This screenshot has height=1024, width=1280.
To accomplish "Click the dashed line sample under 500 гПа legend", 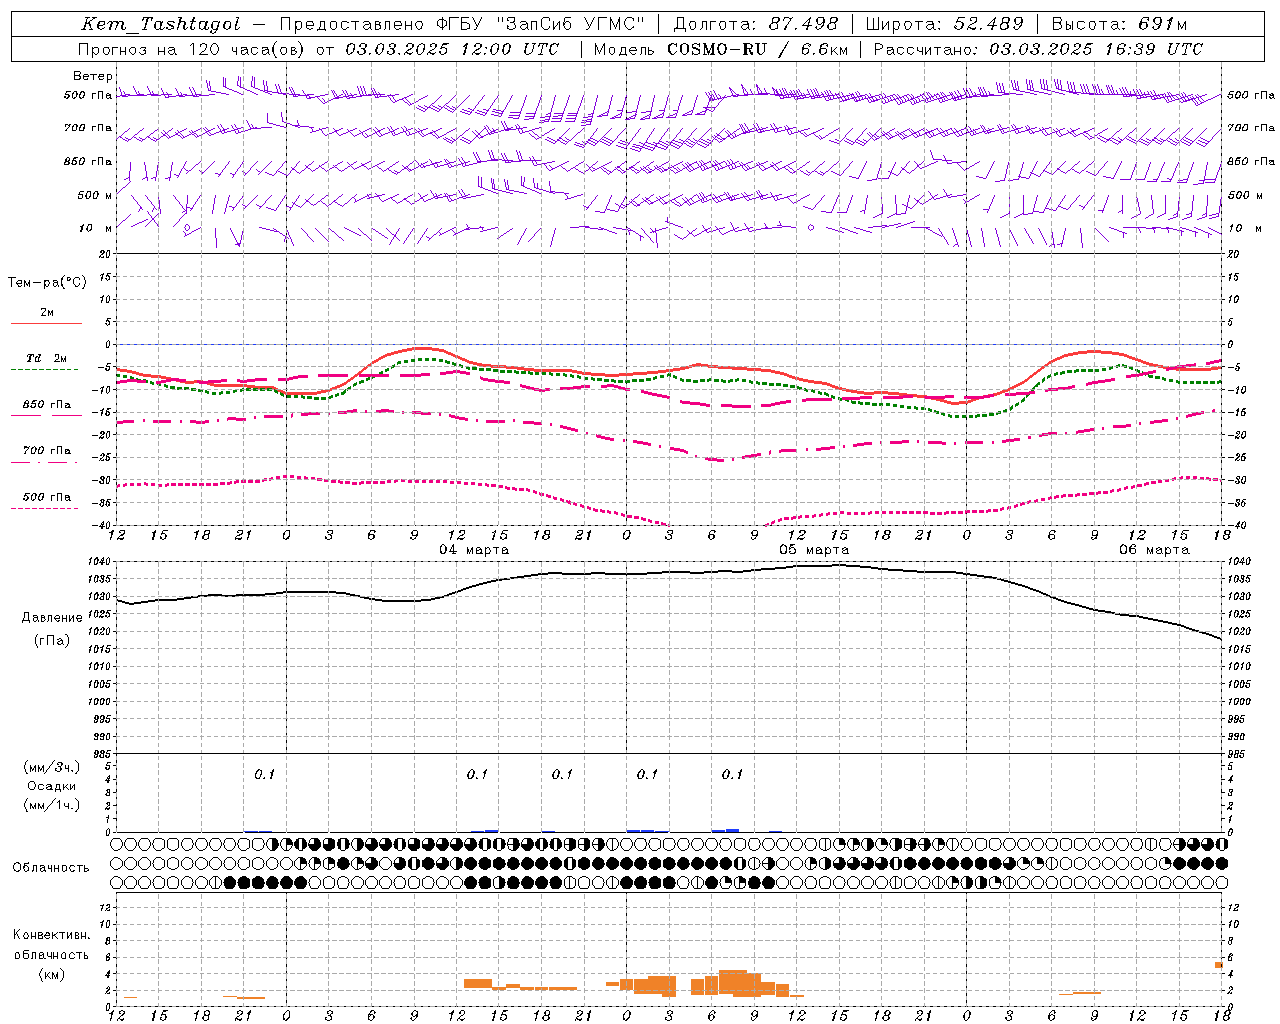I will pyautogui.click(x=44, y=509).
